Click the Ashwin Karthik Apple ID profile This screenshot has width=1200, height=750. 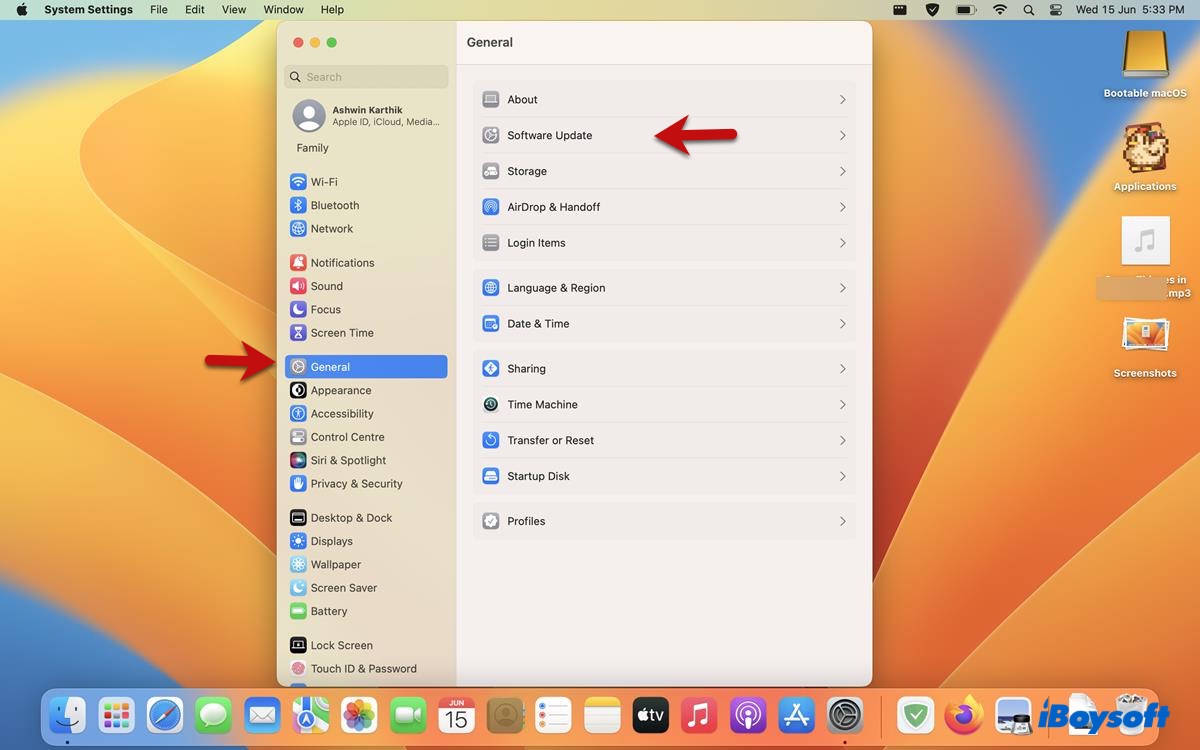tap(366, 115)
